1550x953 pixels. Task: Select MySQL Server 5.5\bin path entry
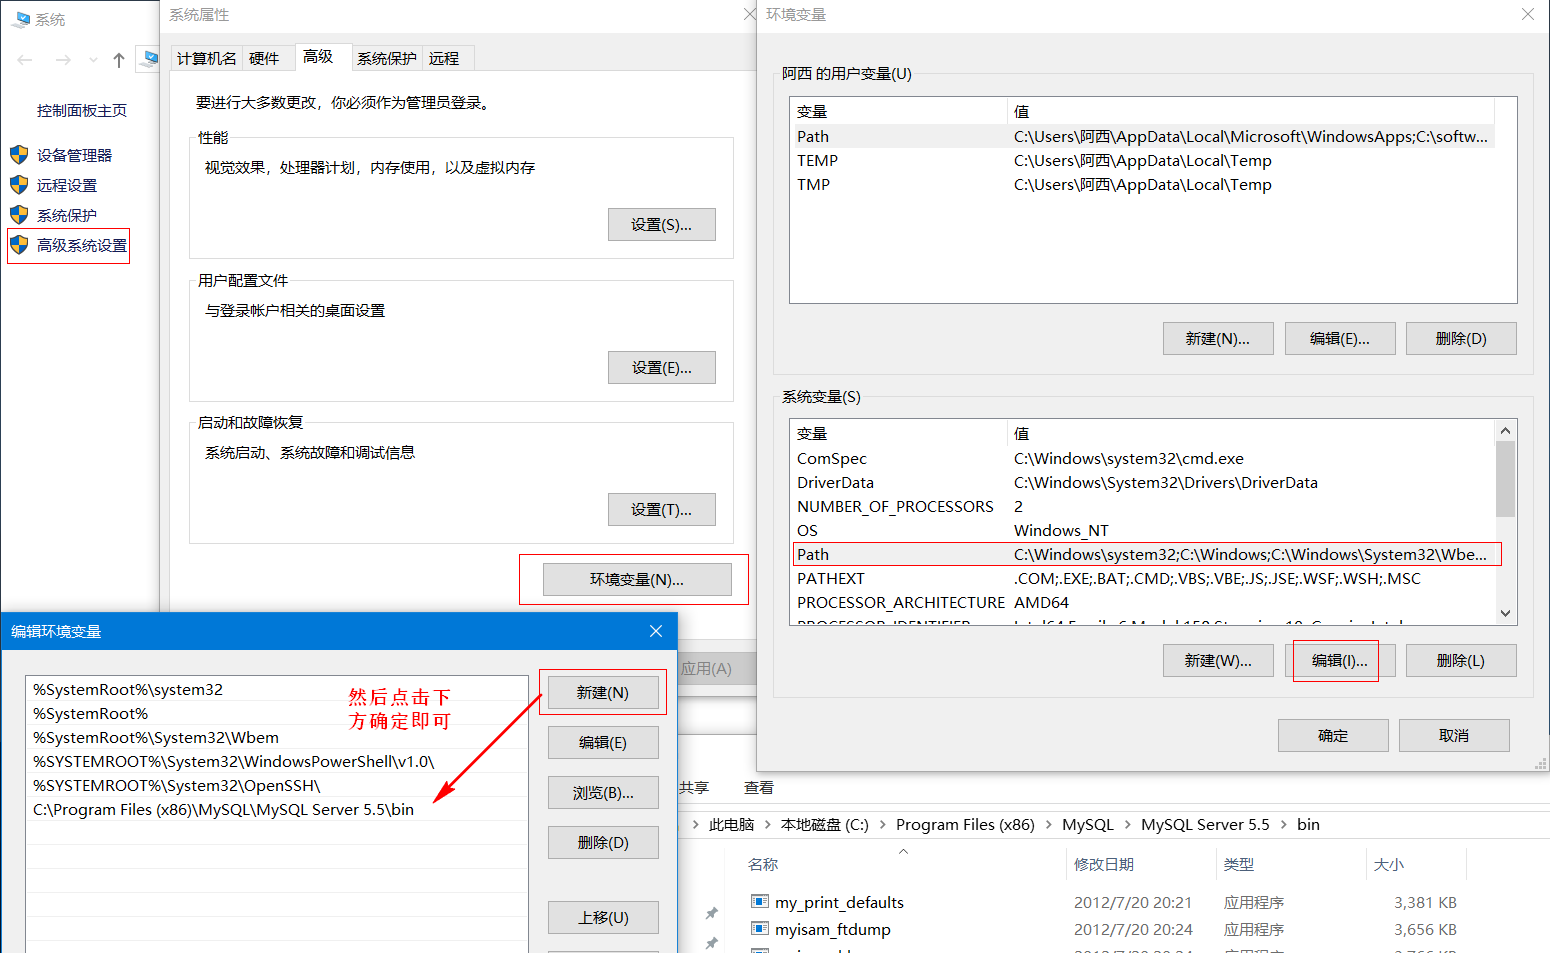277,810
